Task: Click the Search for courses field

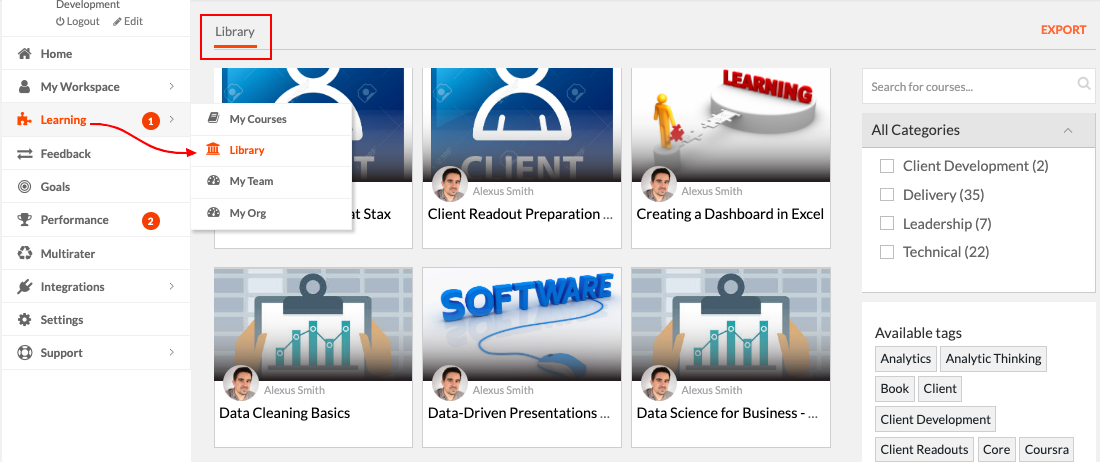Action: pyautogui.click(x=970, y=87)
